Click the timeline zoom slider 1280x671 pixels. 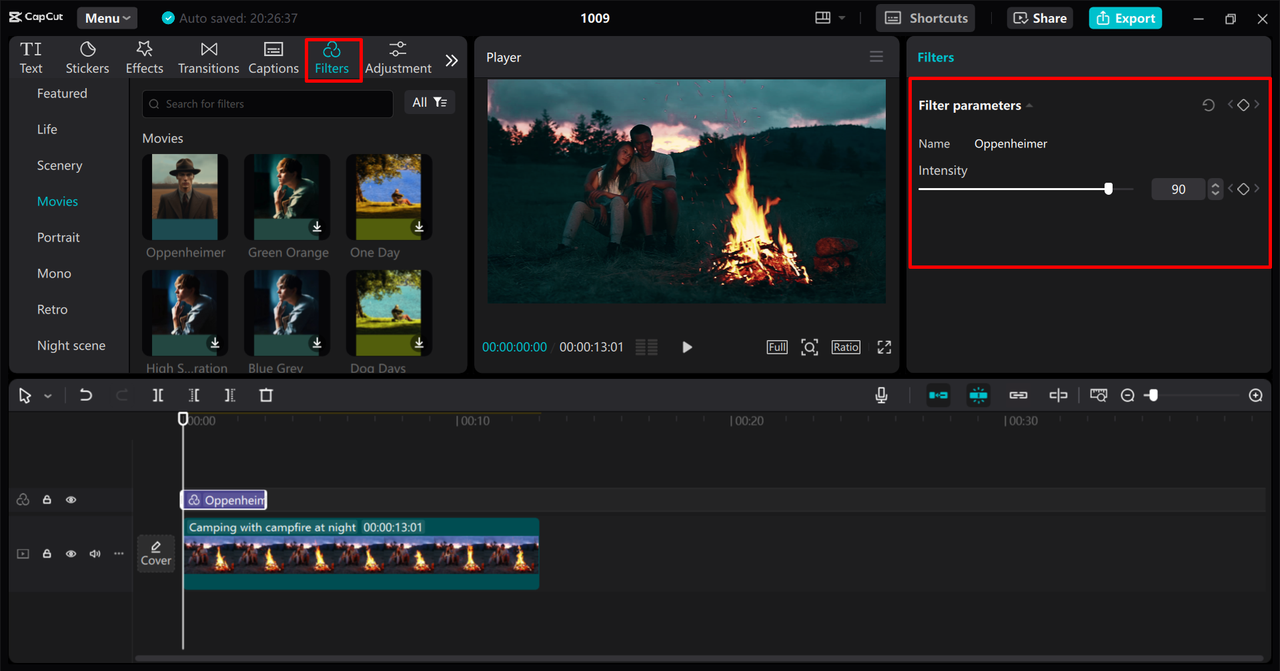(1190, 396)
